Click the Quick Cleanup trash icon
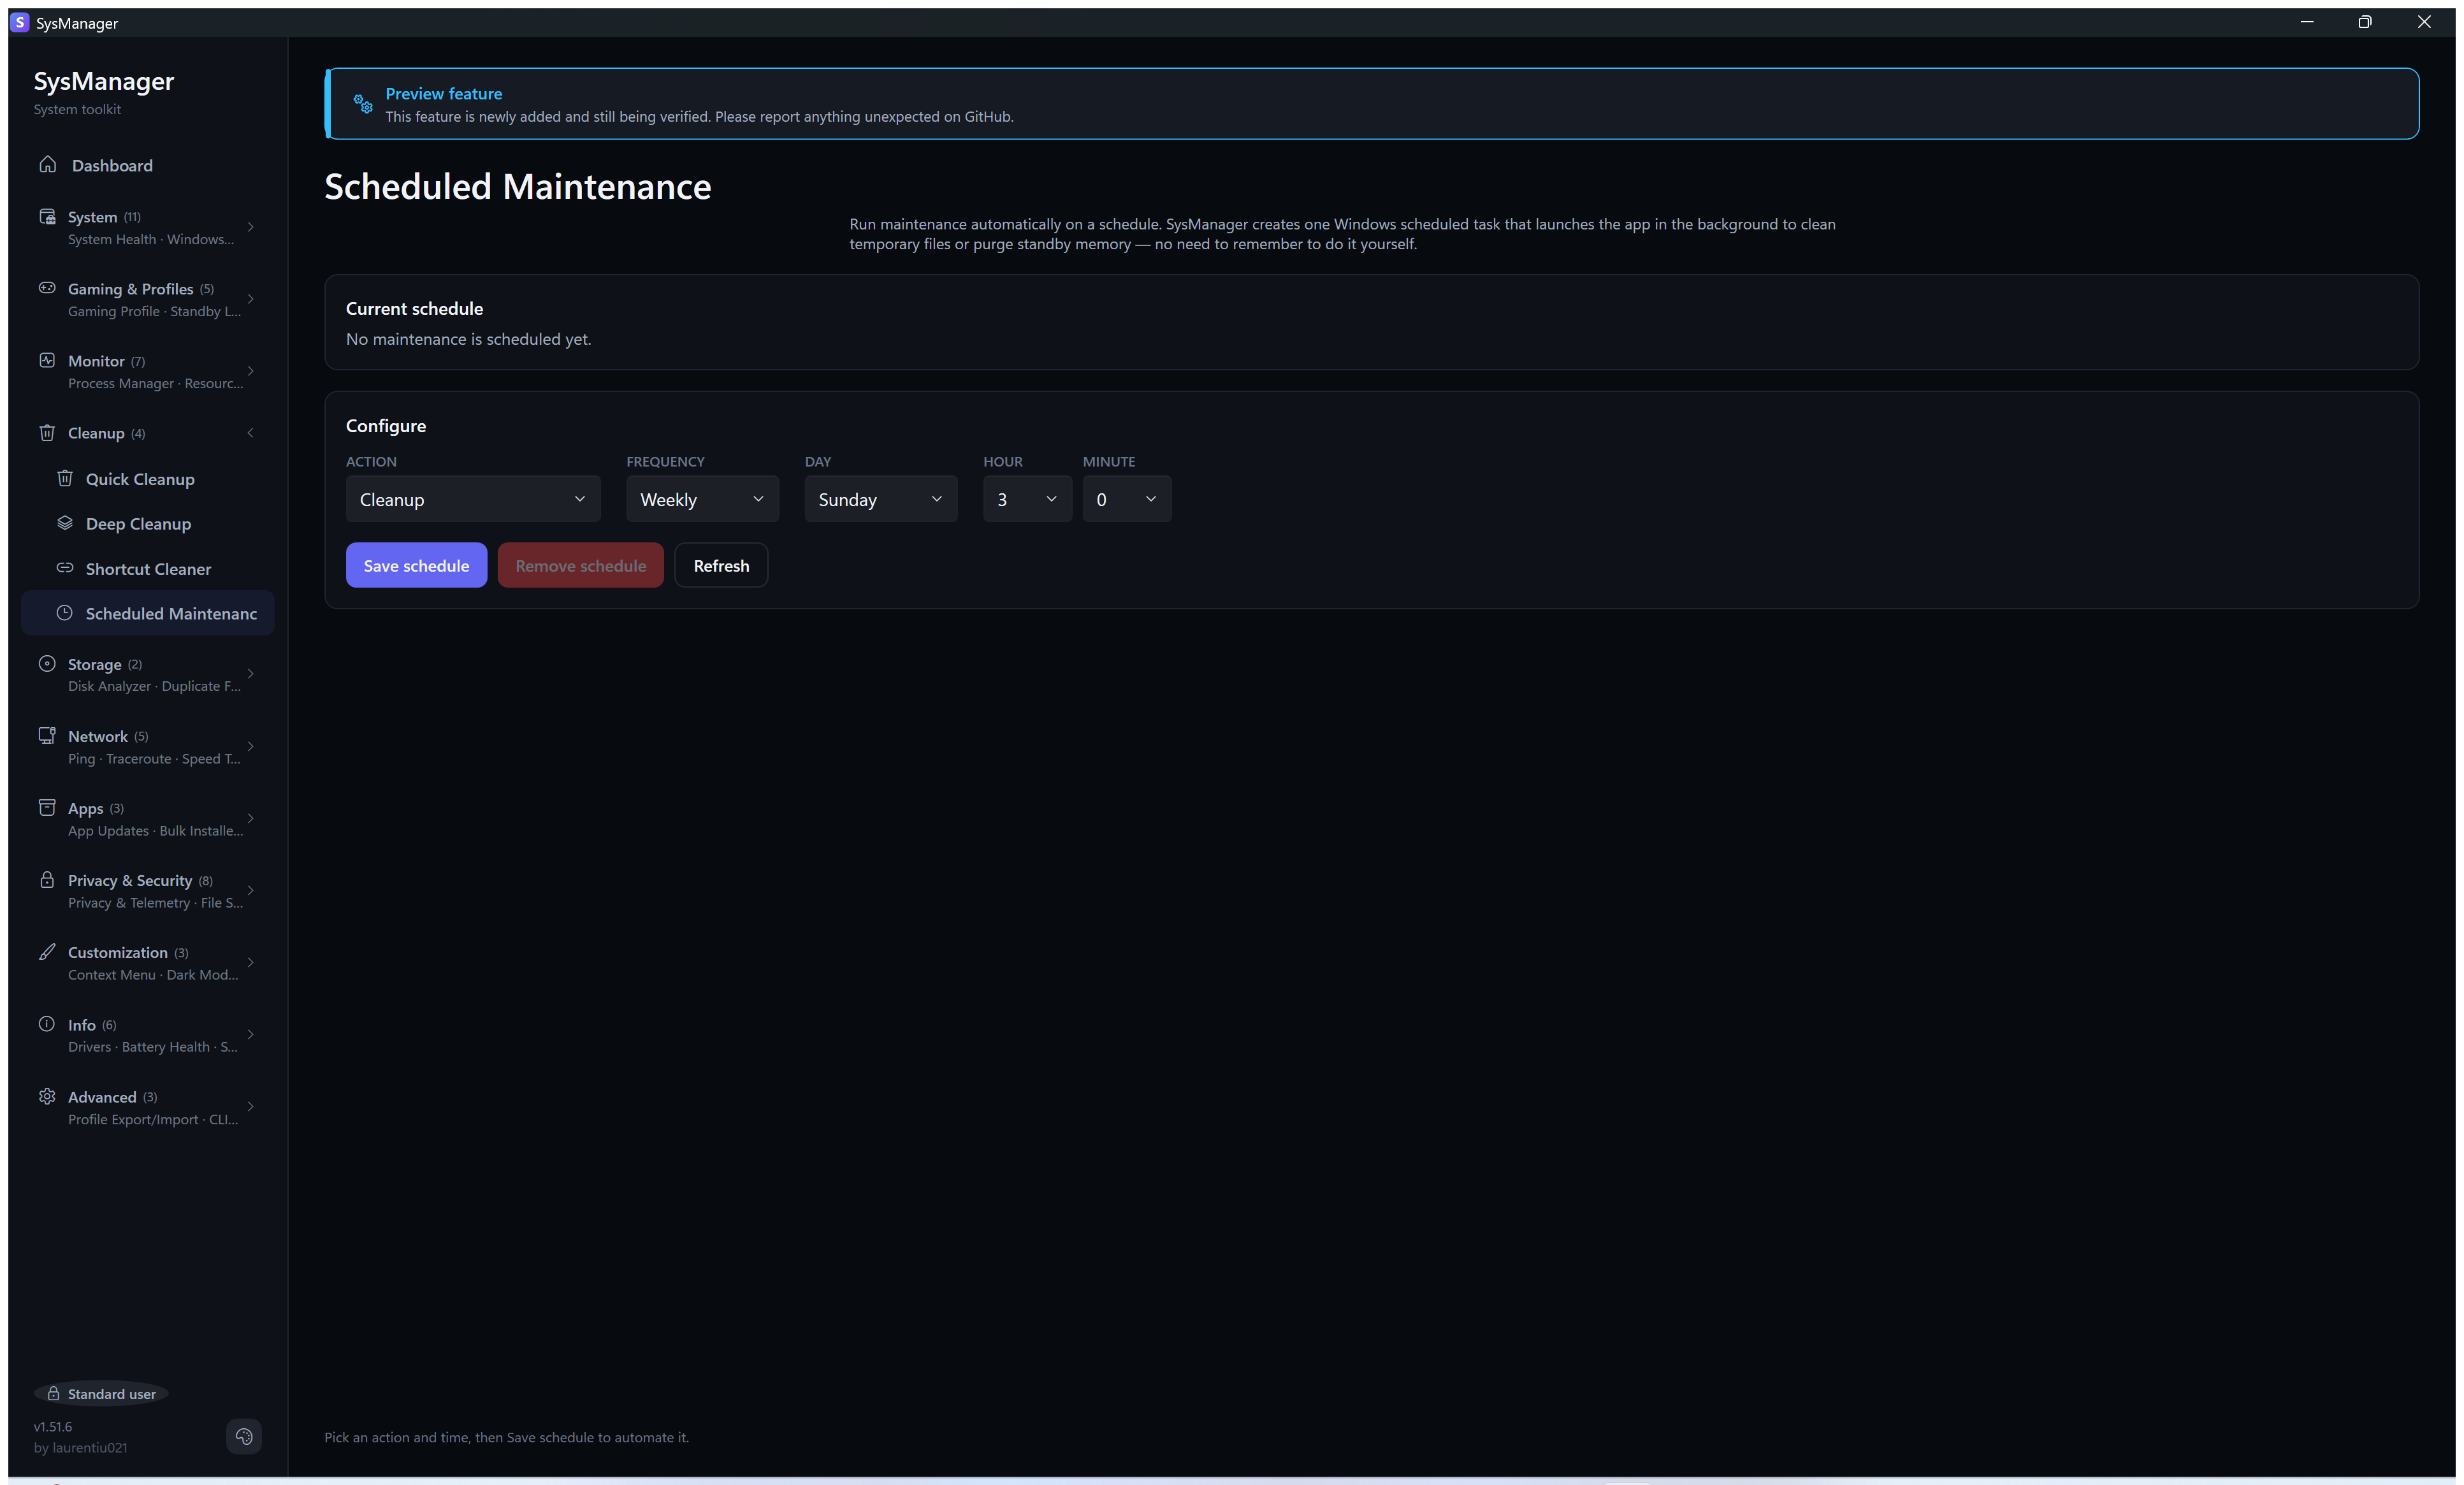 coord(65,478)
